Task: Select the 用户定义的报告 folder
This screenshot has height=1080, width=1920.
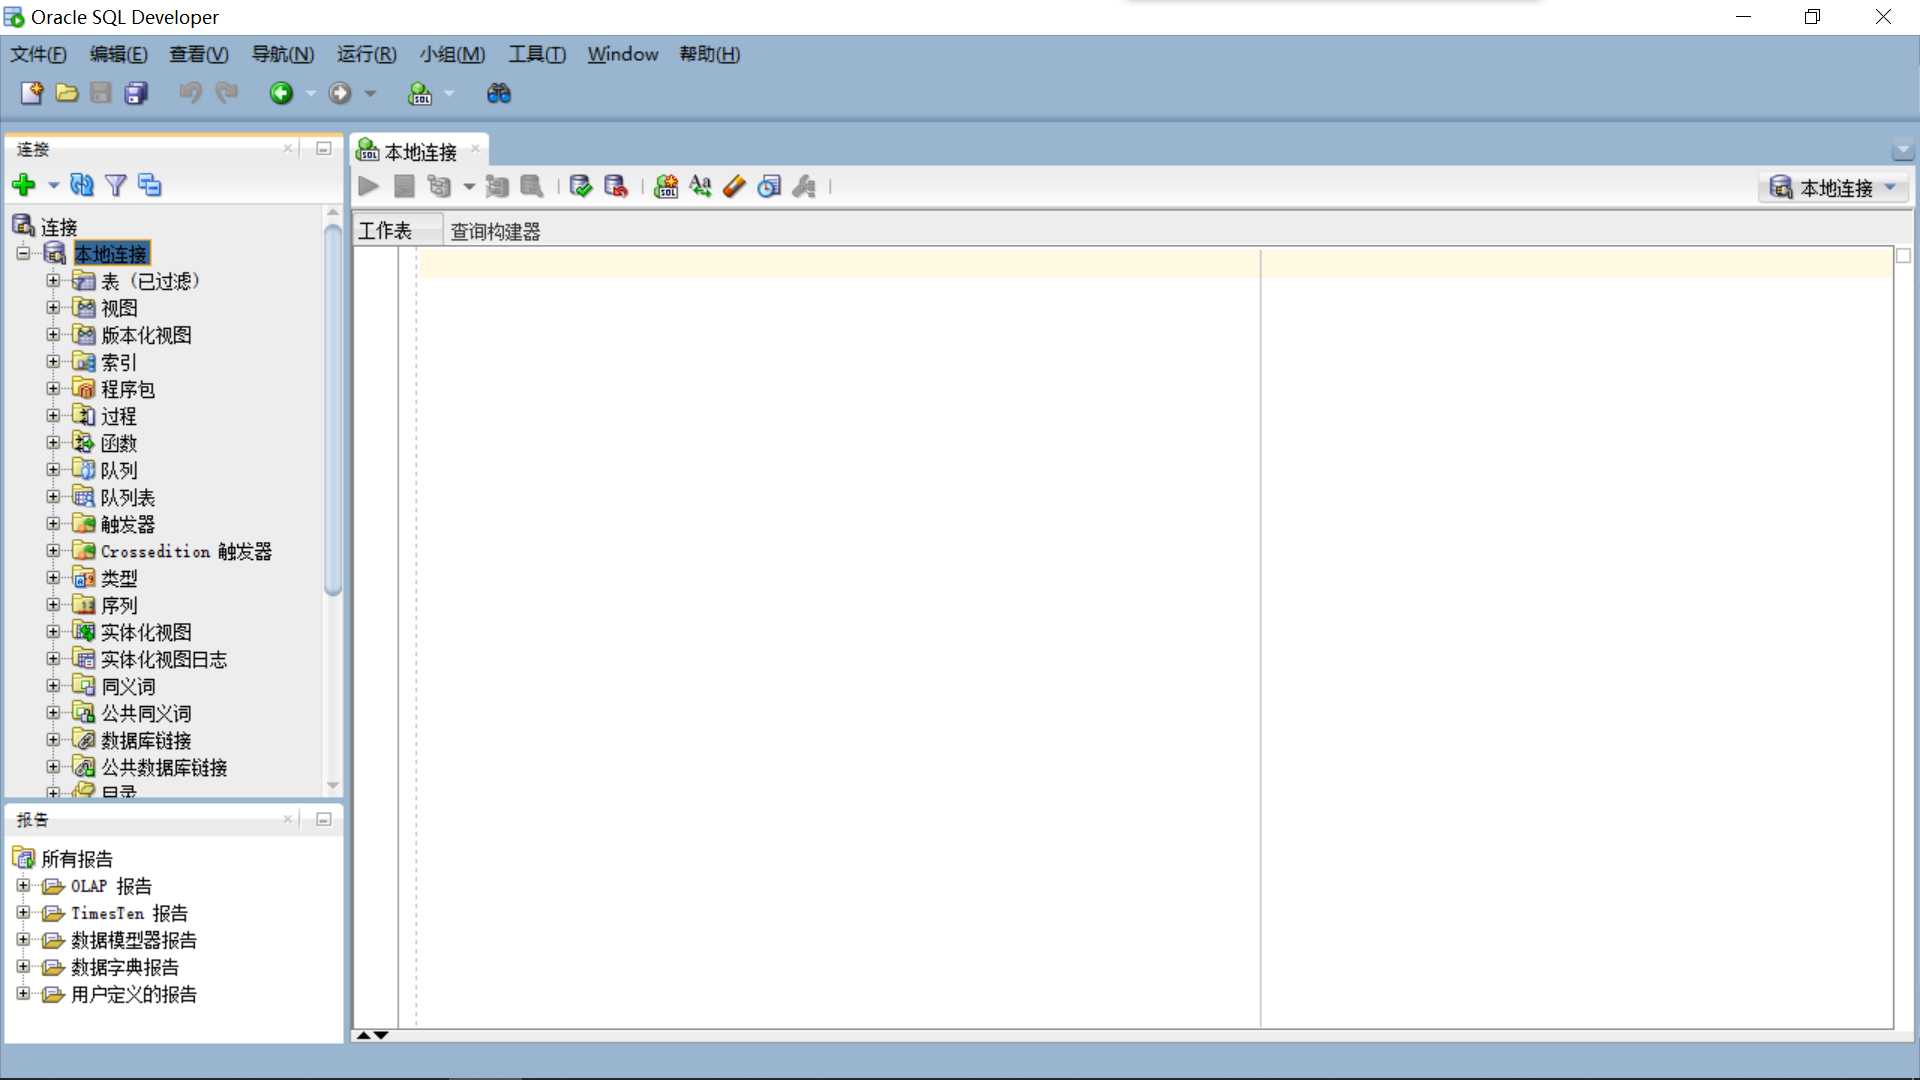Action: click(x=133, y=994)
